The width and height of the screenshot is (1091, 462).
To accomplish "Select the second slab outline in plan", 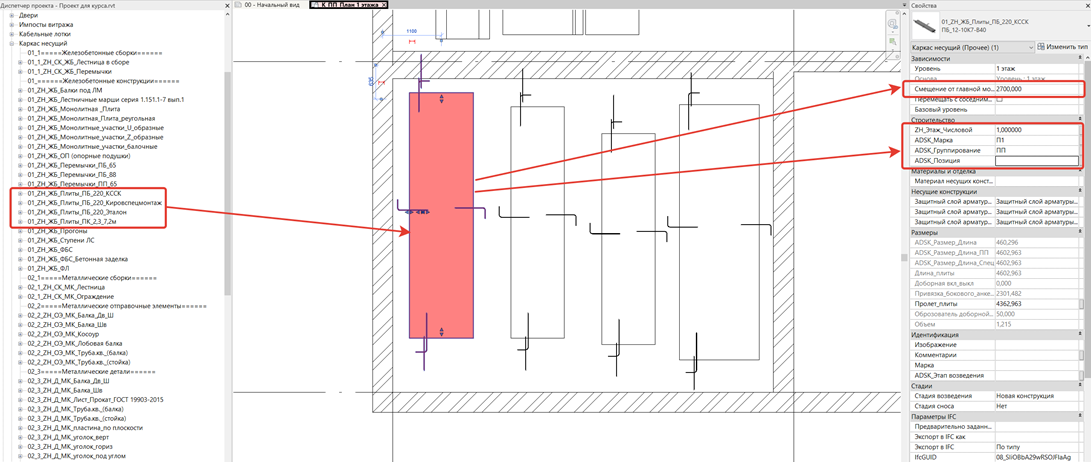I will [537, 223].
